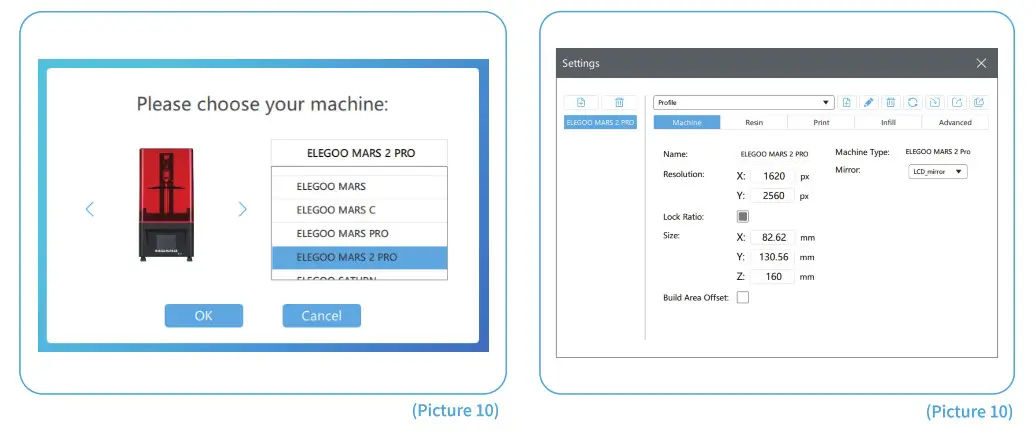The image size is (1036, 434).
Task: Open the Mirror LCD_mirror dropdown
Action: (x=937, y=171)
